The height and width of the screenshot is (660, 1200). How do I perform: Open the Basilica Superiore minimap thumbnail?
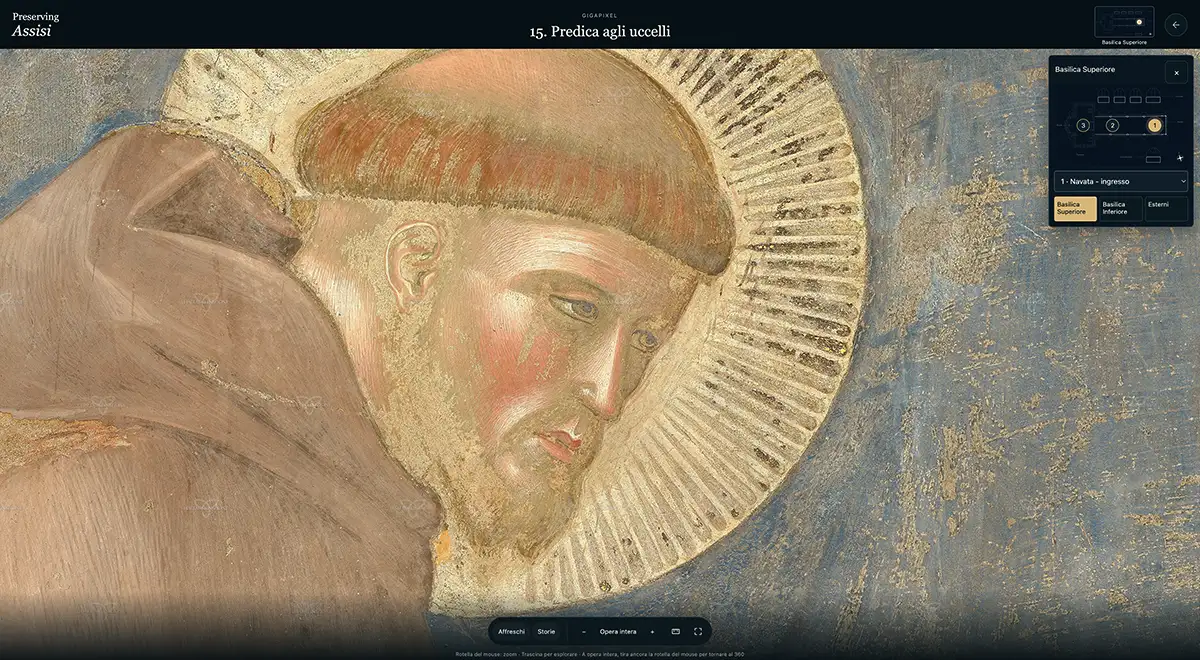pos(1124,22)
